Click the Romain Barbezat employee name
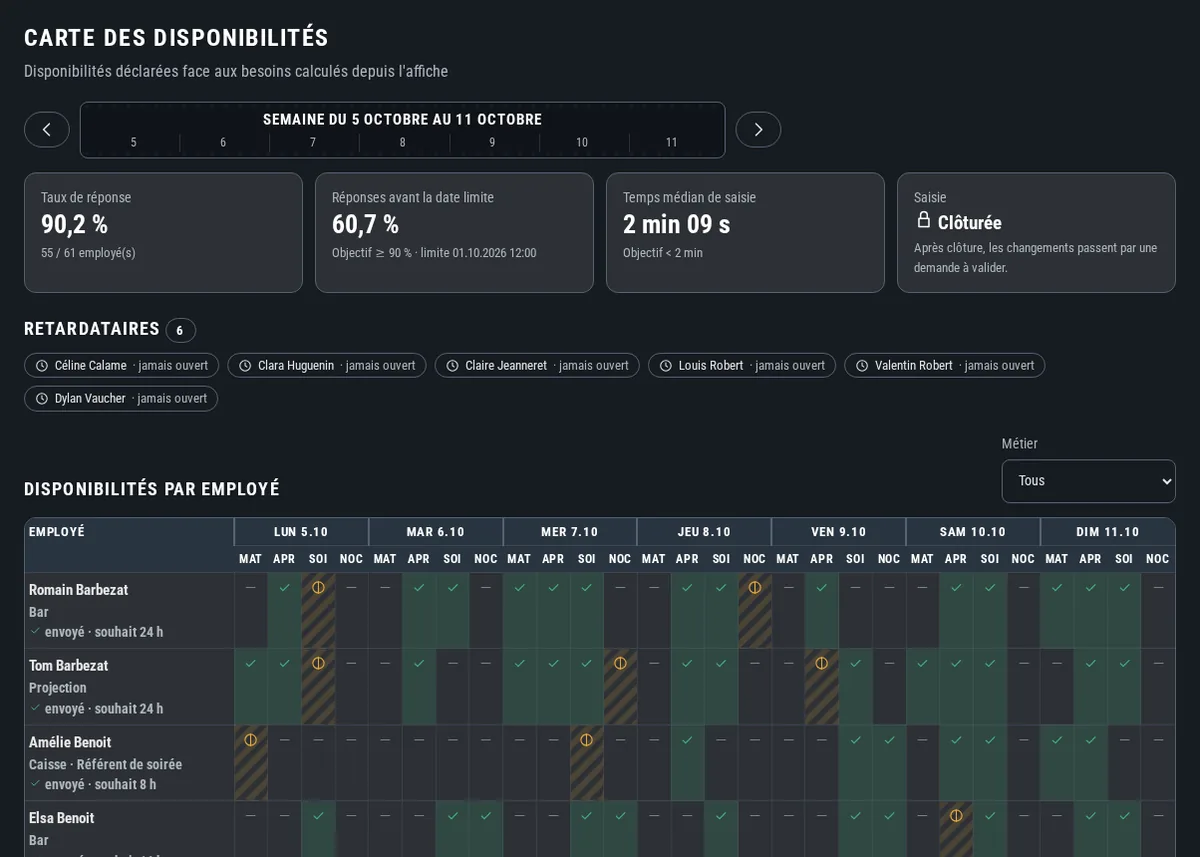The width and height of the screenshot is (1200, 857). (79, 590)
